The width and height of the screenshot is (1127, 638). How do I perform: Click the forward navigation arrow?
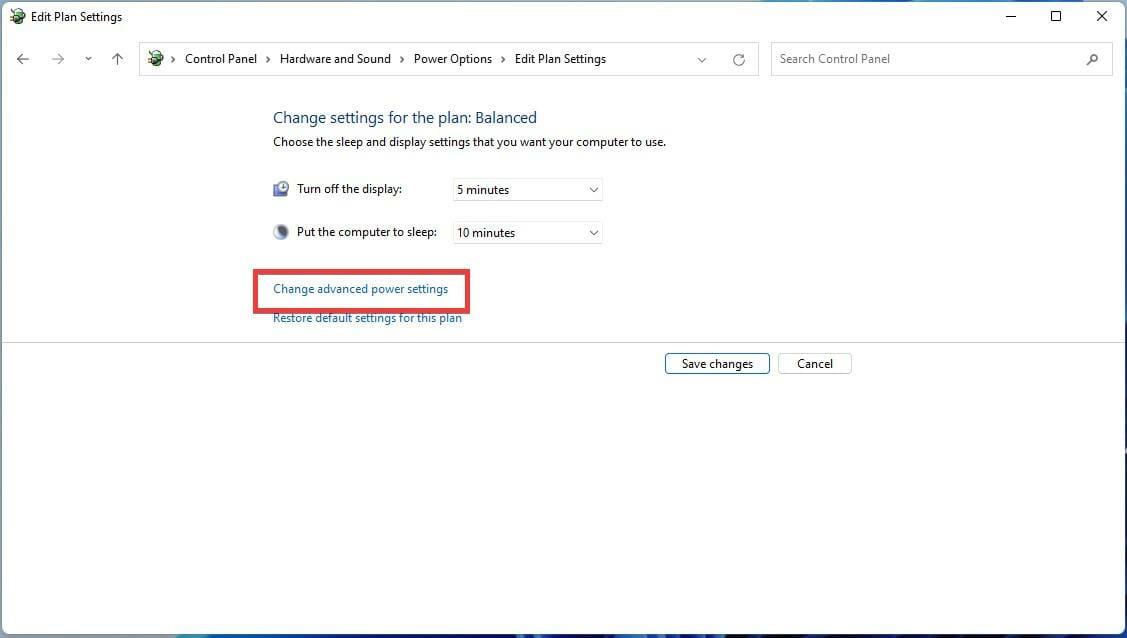[57, 59]
